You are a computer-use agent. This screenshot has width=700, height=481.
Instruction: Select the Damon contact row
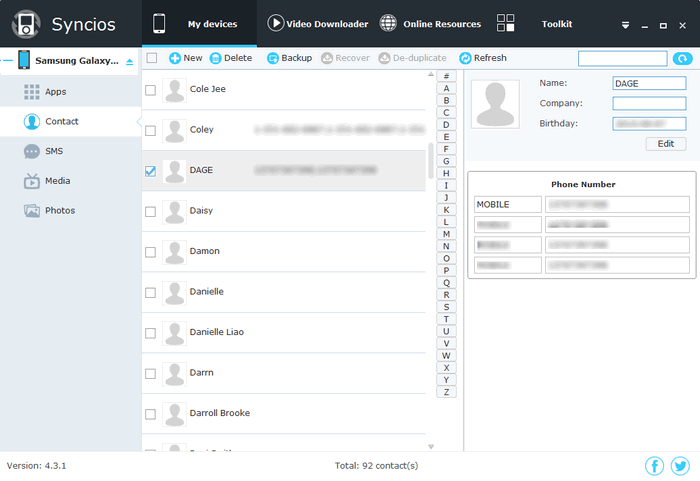click(x=284, y=252)
